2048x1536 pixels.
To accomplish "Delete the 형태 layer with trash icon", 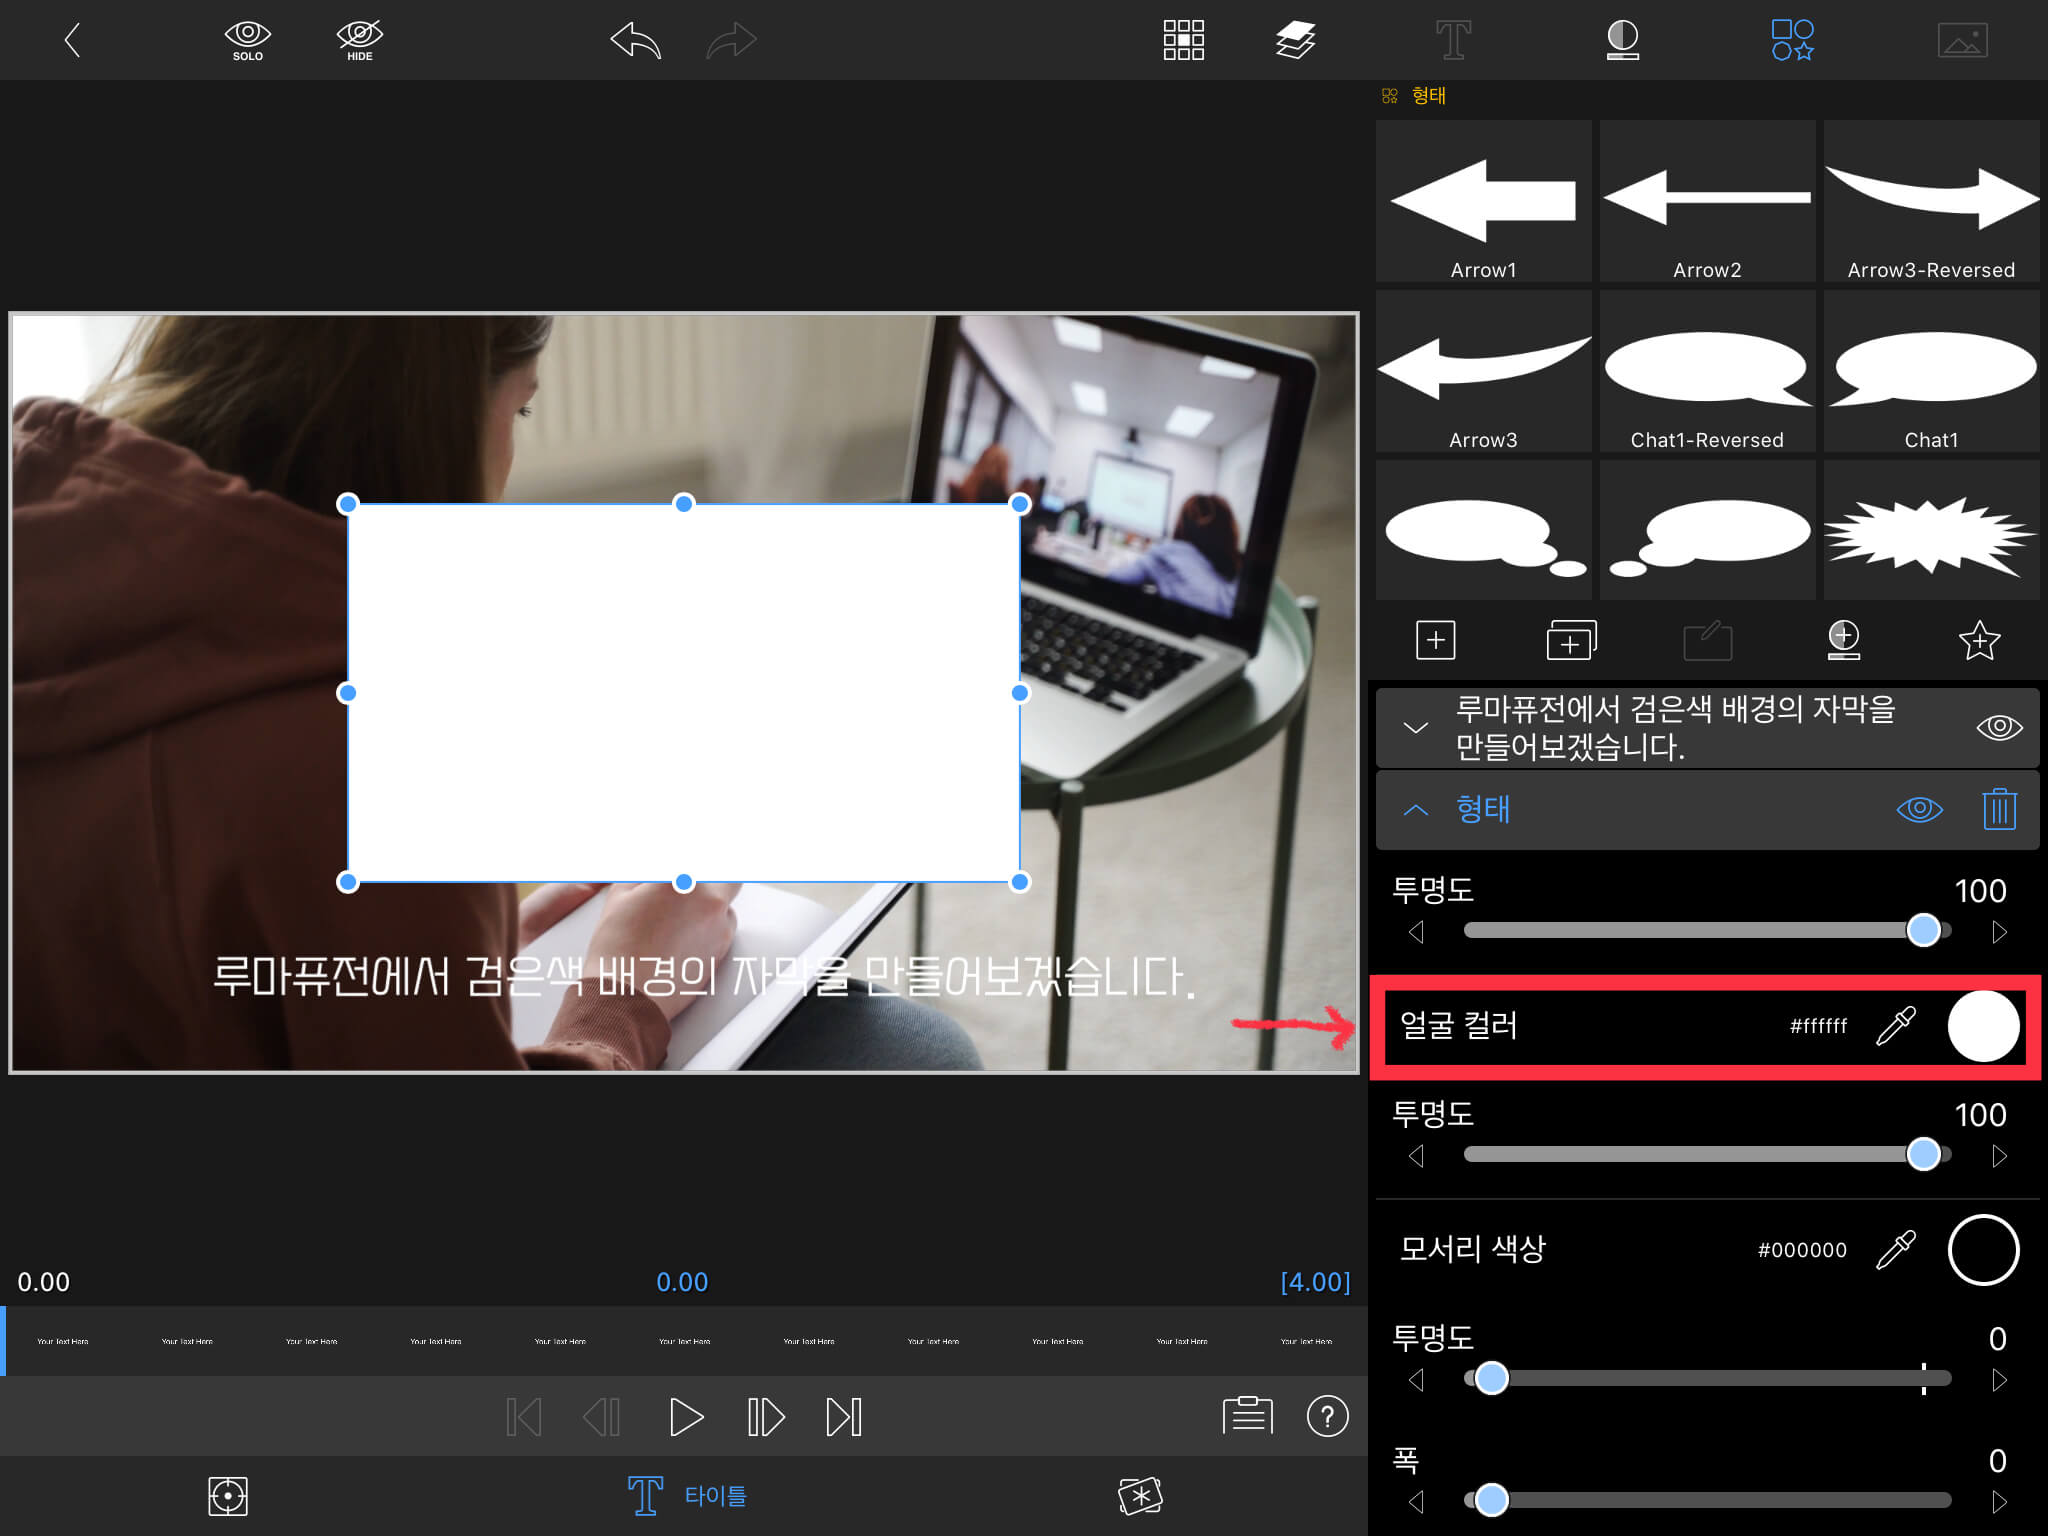I will point(1999,809).
